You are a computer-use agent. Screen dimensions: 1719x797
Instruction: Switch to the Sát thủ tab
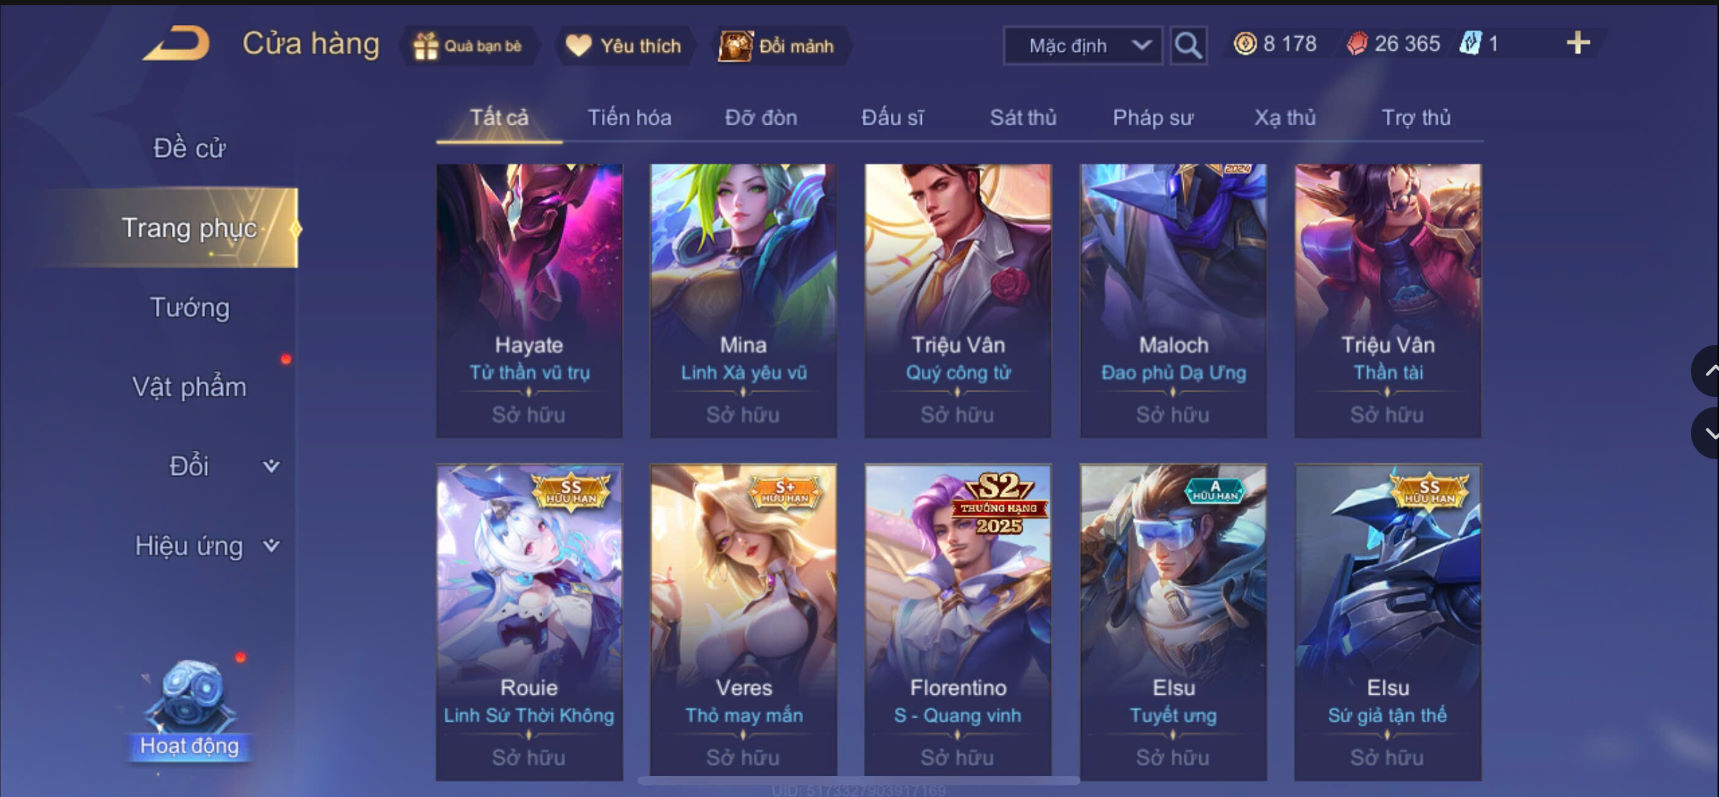1023,118
